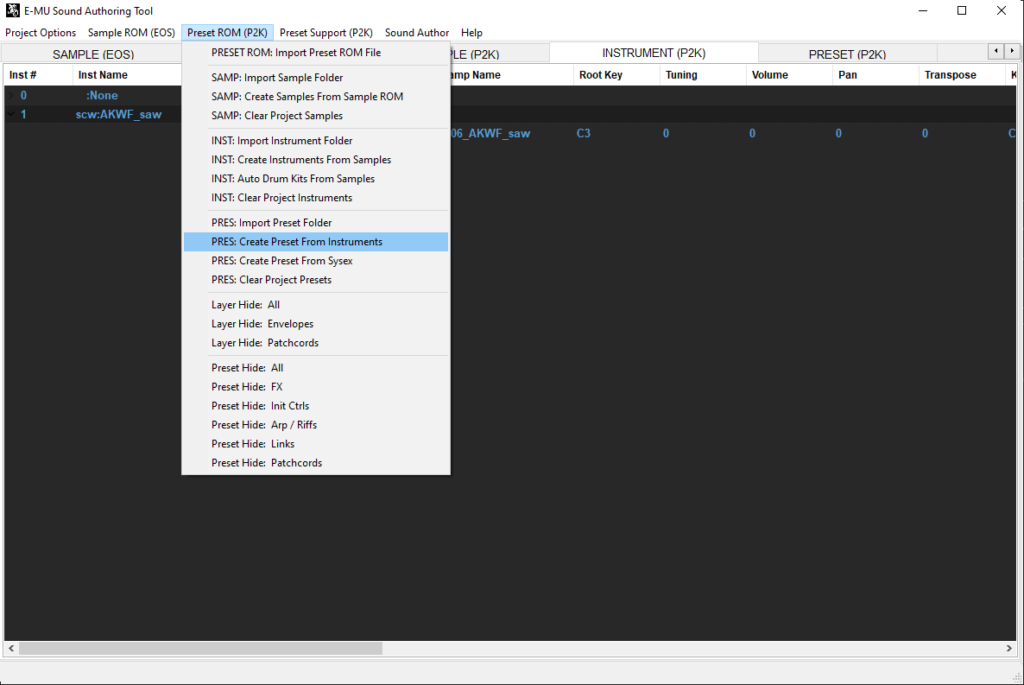Switch to the INSTRUMENT (P2K) tab
1024x685 pixels.
(654, 53)
